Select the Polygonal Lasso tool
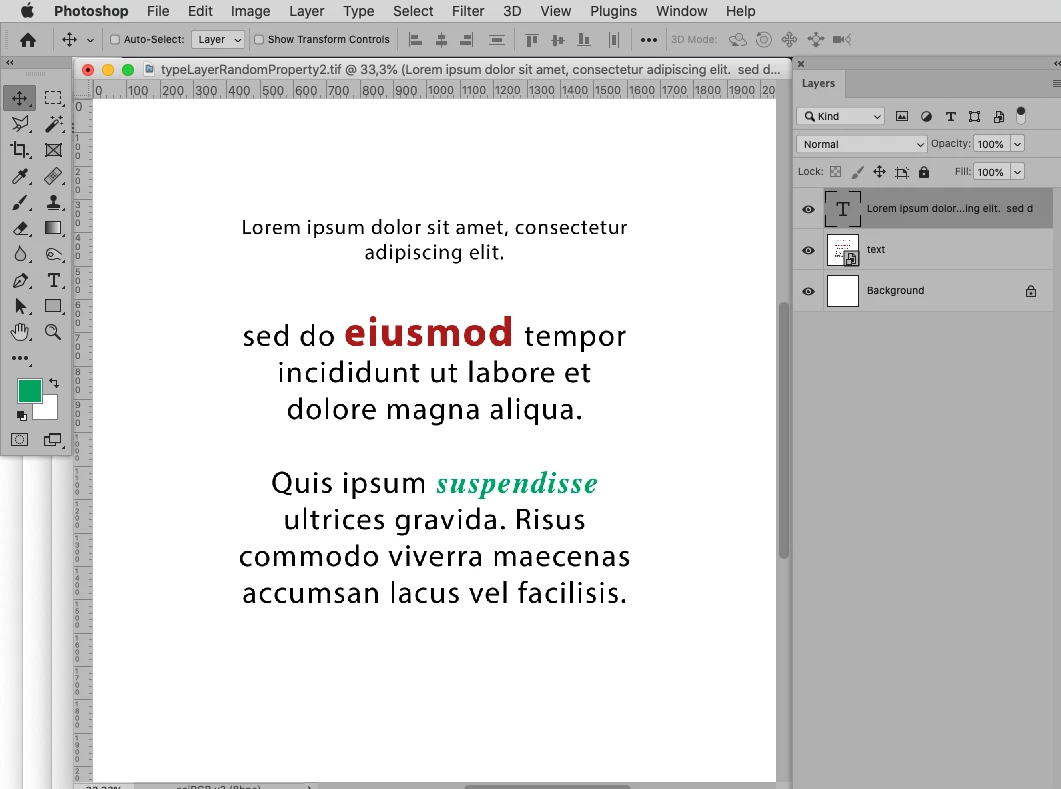This screenshot has height=789, width=1061. point(20,124)
